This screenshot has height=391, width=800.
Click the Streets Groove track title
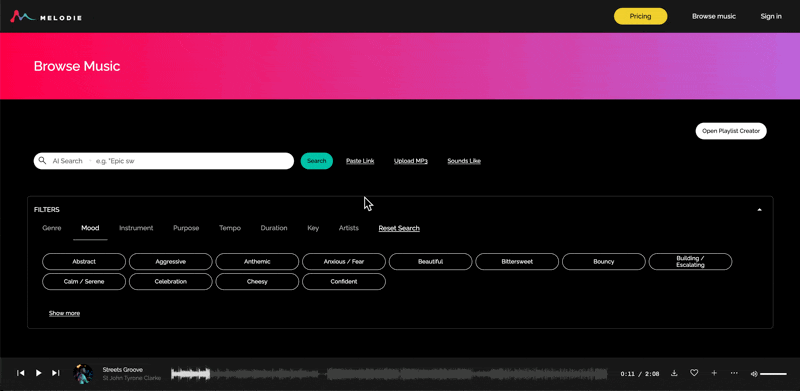click(123, 369)
